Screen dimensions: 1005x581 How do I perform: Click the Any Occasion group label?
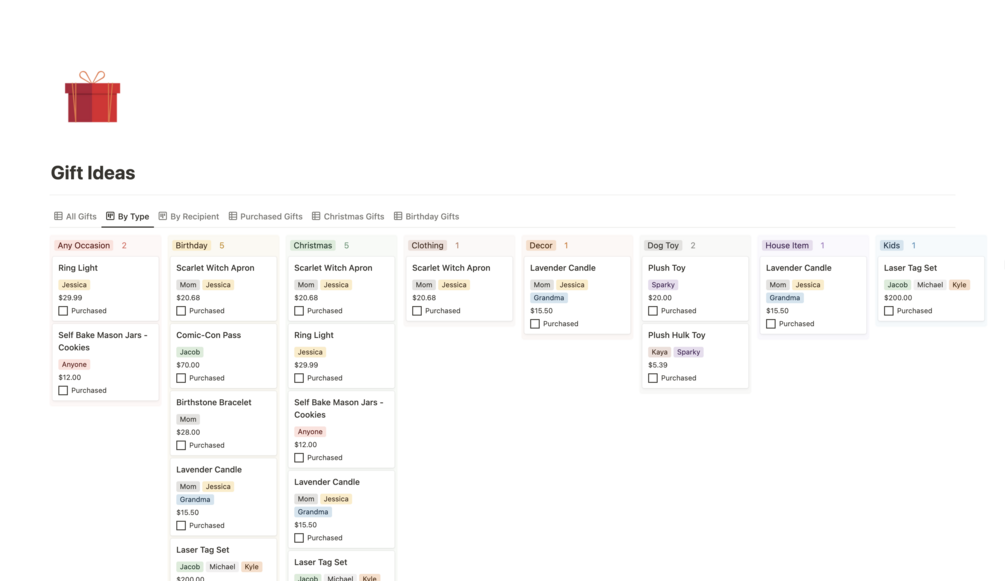click(83, 245)
